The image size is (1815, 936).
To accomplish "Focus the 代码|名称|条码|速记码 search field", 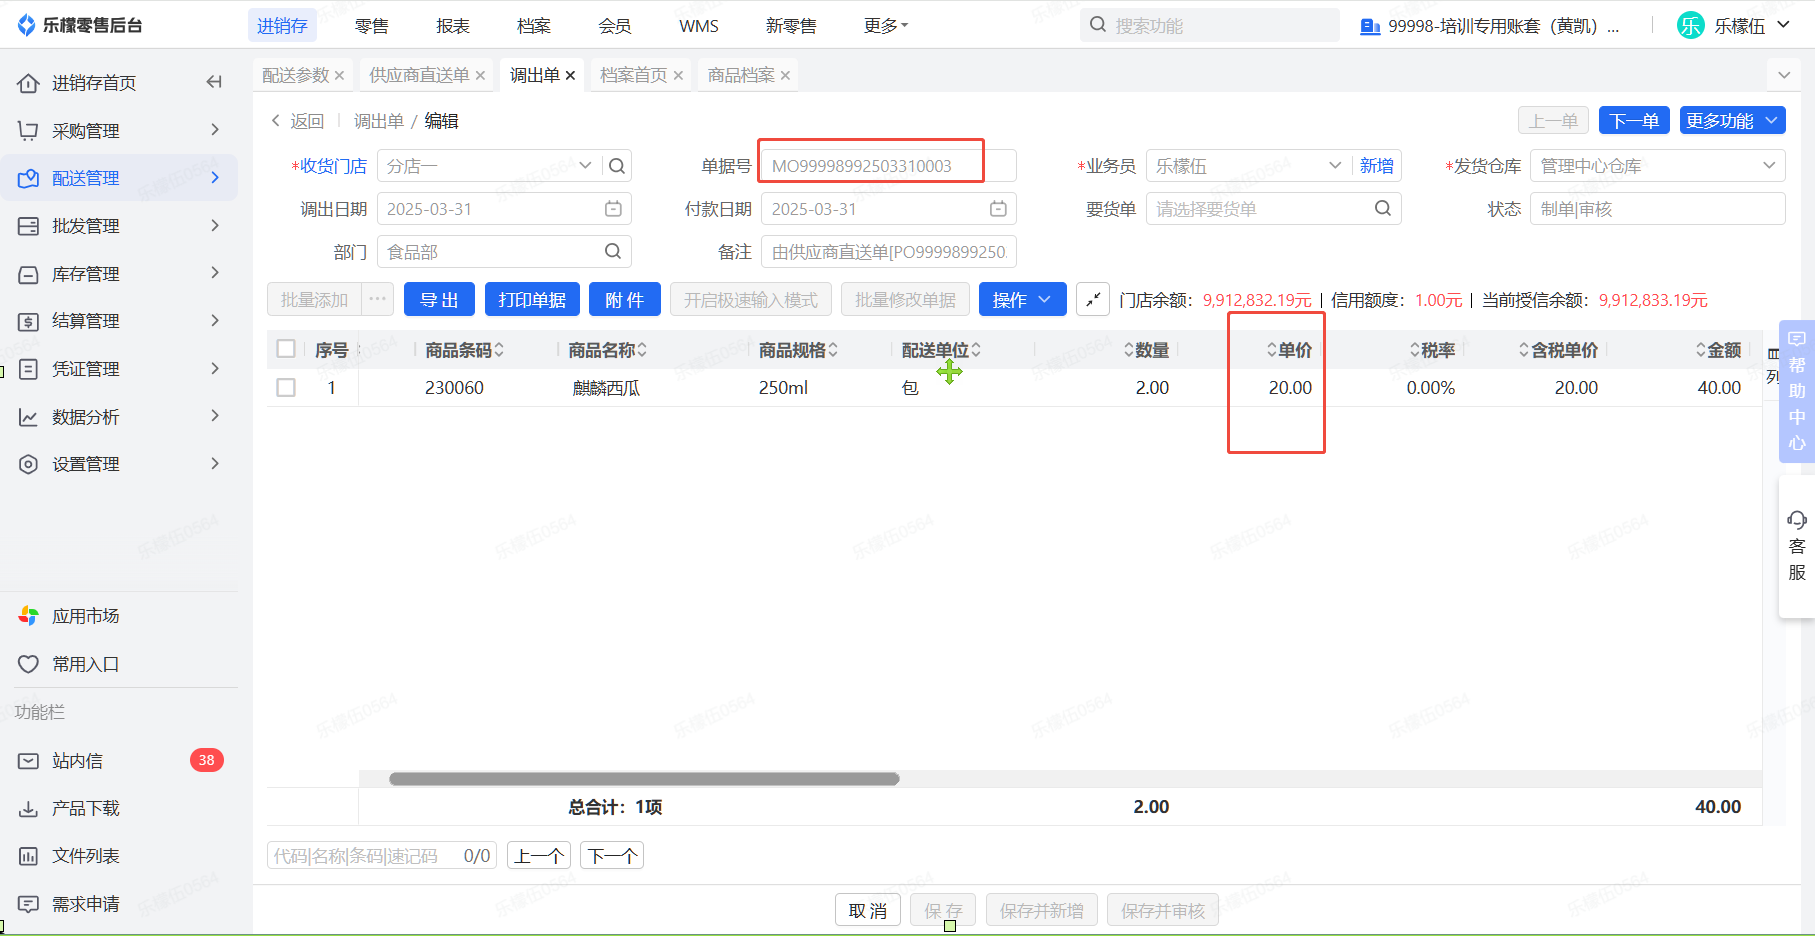I will coord(382,856).
